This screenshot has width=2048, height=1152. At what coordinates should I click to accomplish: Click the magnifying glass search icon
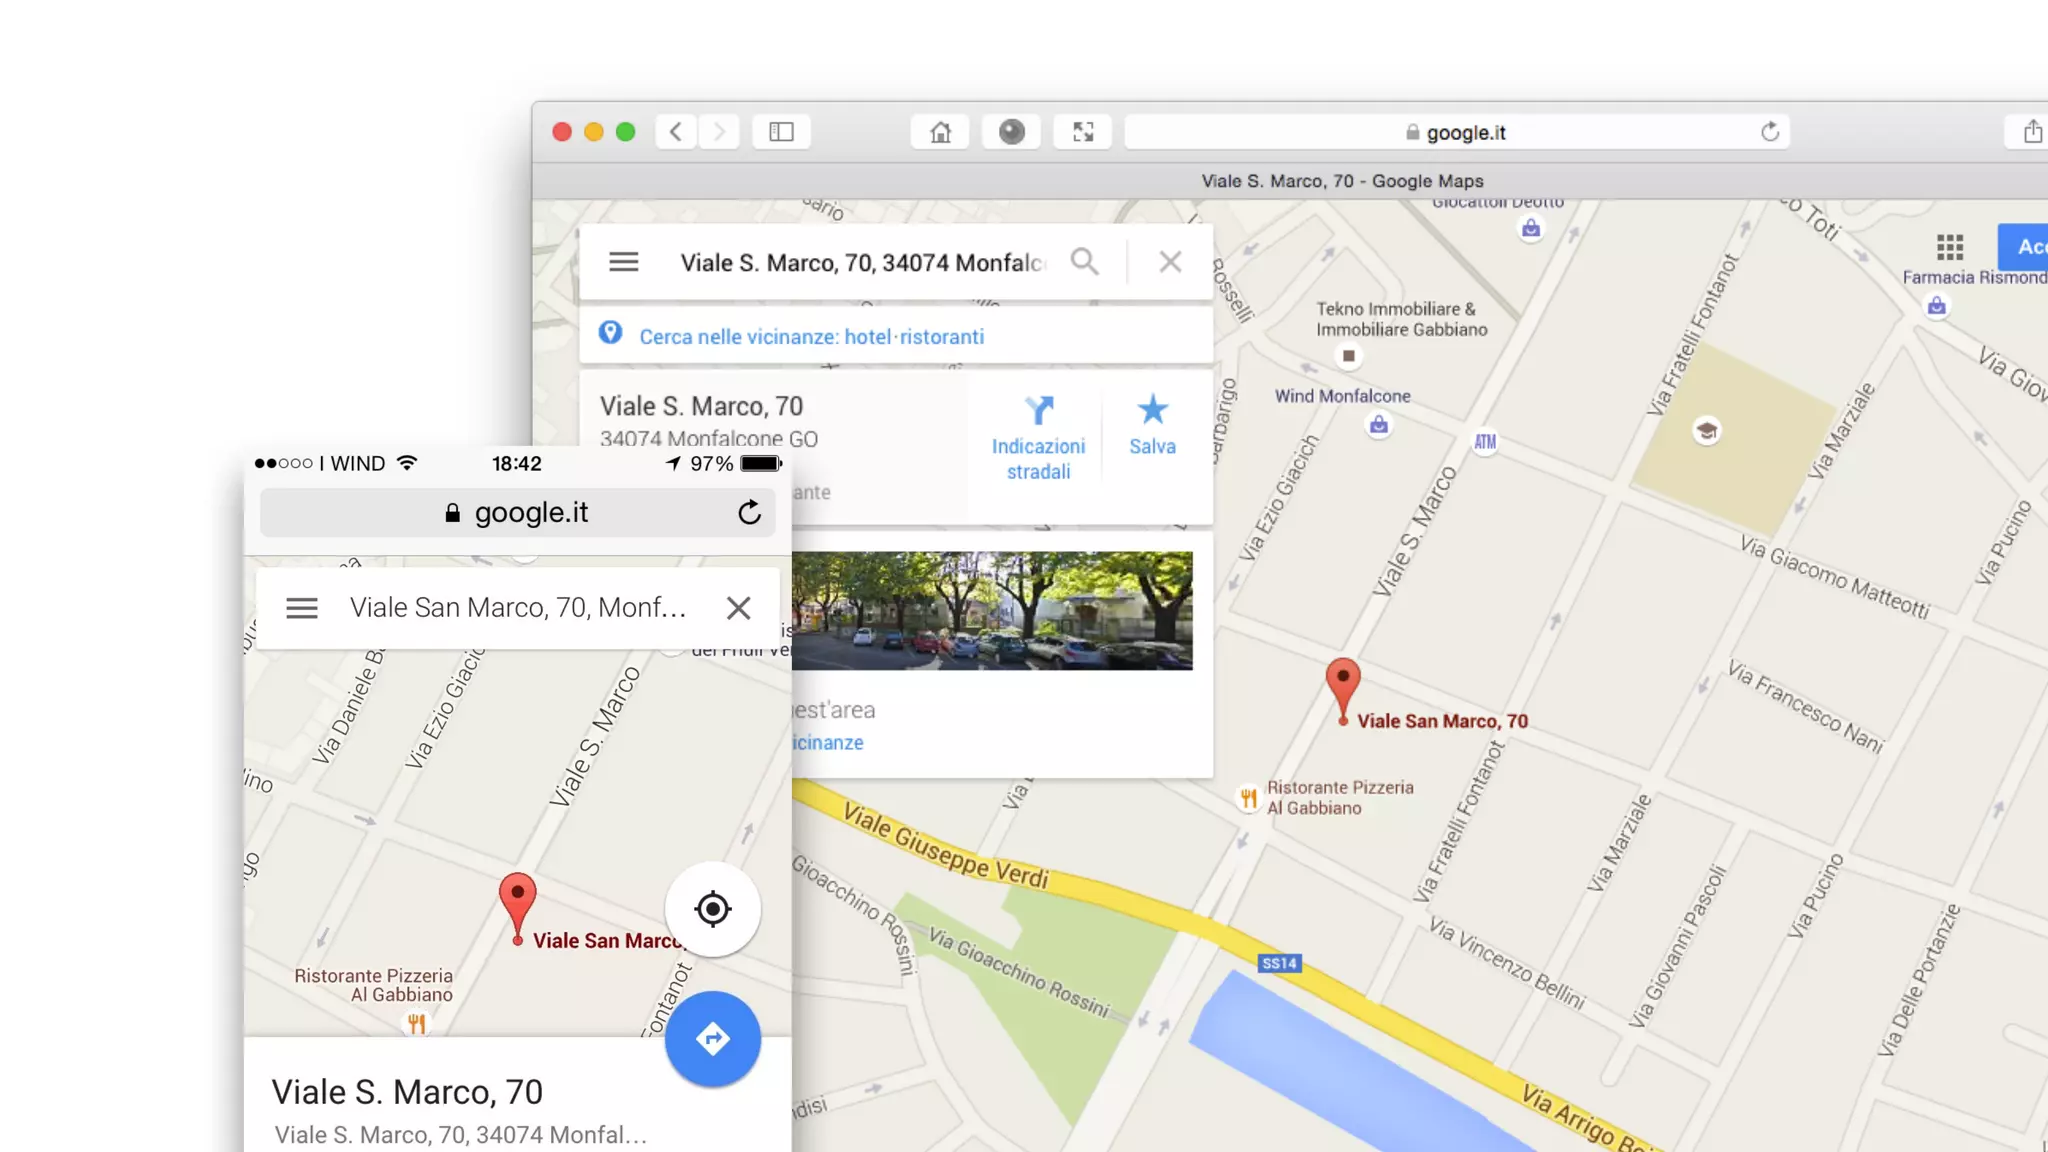tap(1084, 262)
